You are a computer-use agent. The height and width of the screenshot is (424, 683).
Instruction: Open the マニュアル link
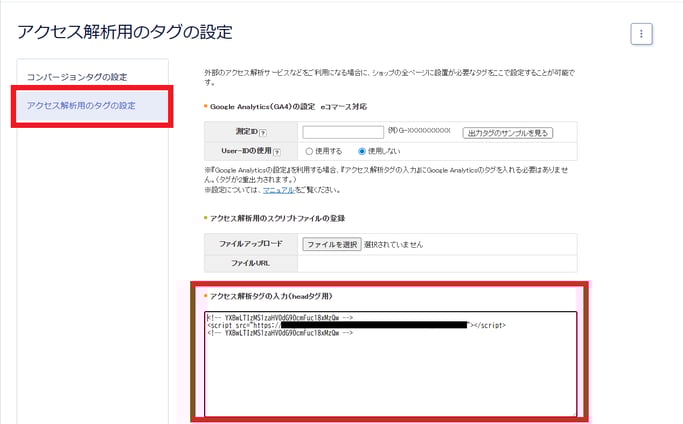coord(279,190)
